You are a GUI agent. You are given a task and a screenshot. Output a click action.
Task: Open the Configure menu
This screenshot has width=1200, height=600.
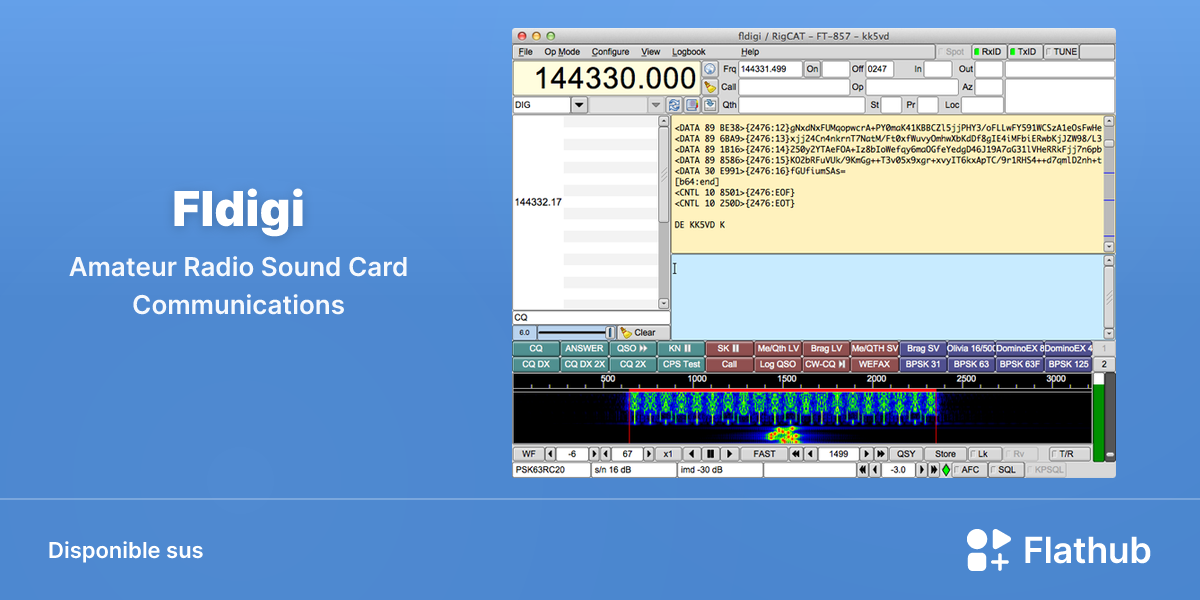click(611, 52)
